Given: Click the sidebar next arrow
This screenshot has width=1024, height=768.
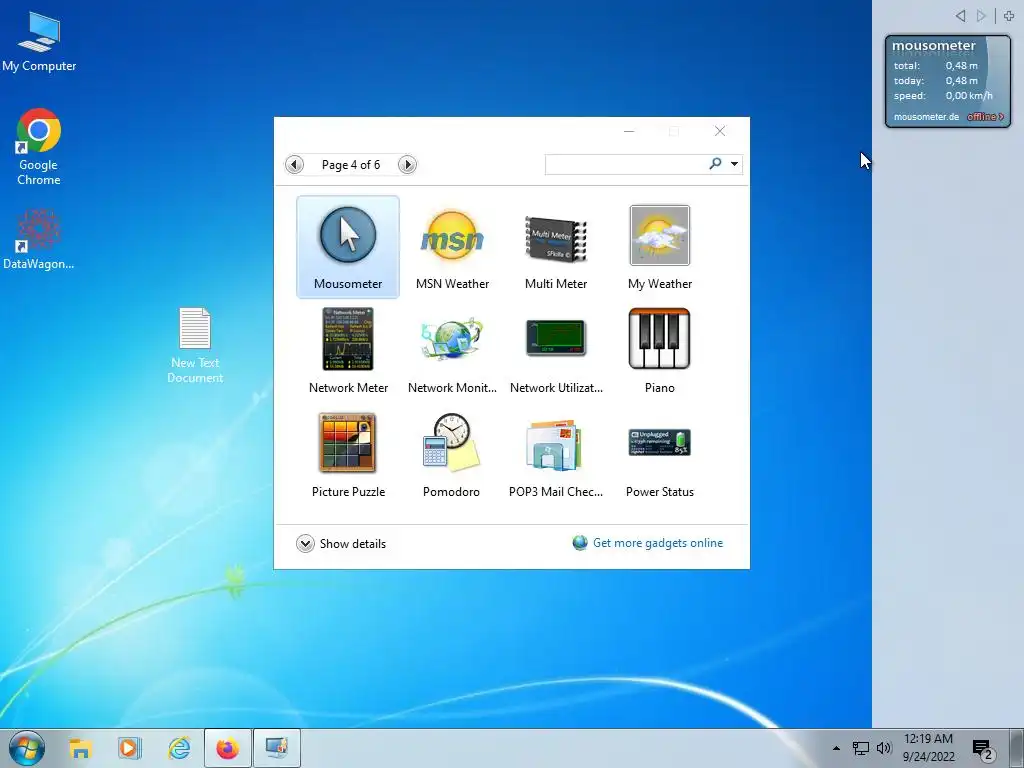Looking at the screenshot, I should (x=981, y=16).
